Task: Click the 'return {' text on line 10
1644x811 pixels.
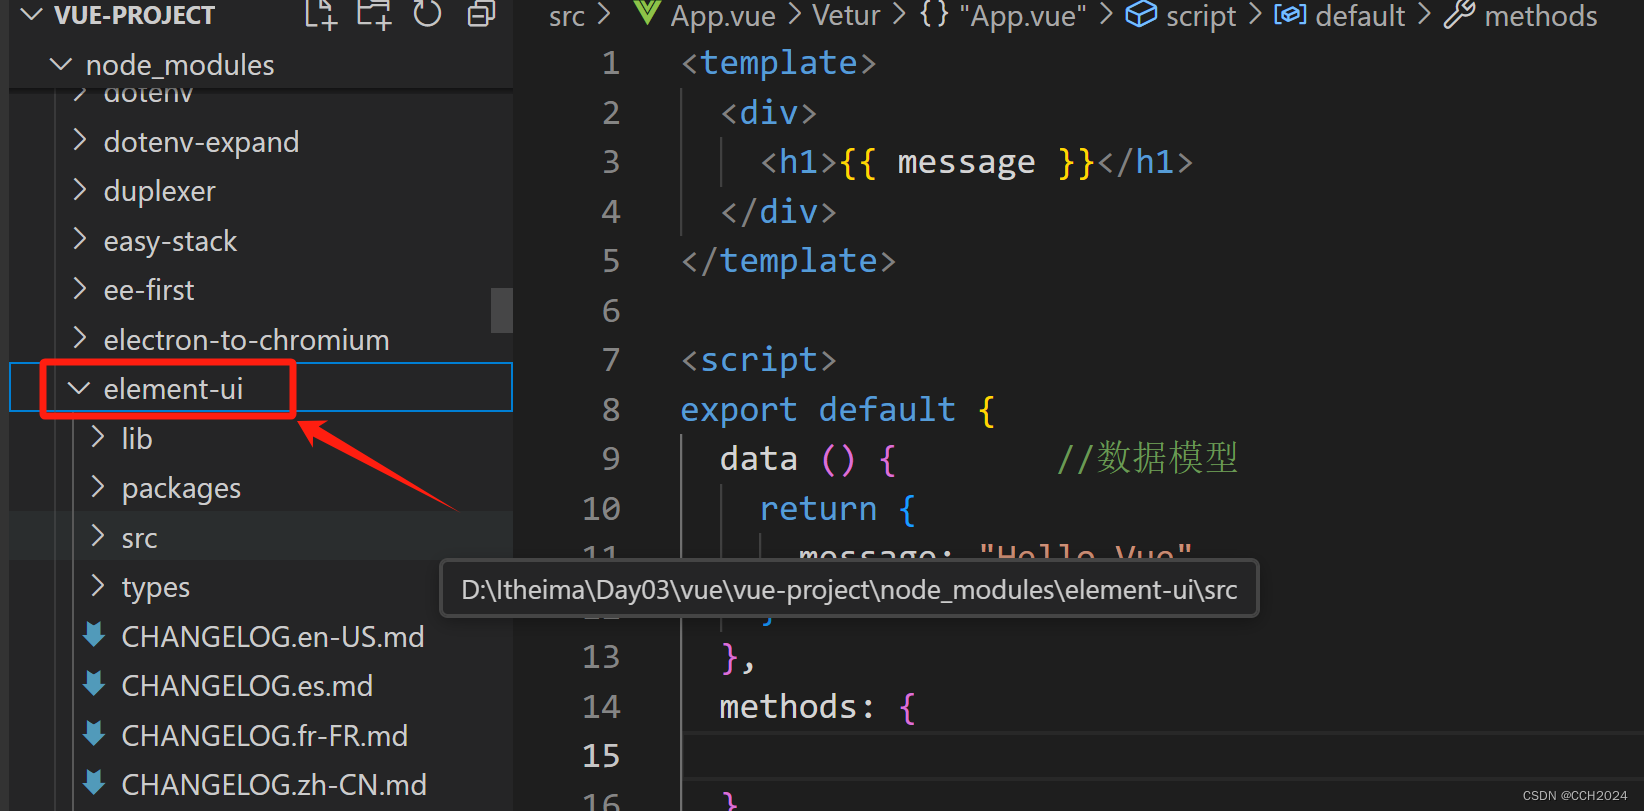Action: point(838,509)
